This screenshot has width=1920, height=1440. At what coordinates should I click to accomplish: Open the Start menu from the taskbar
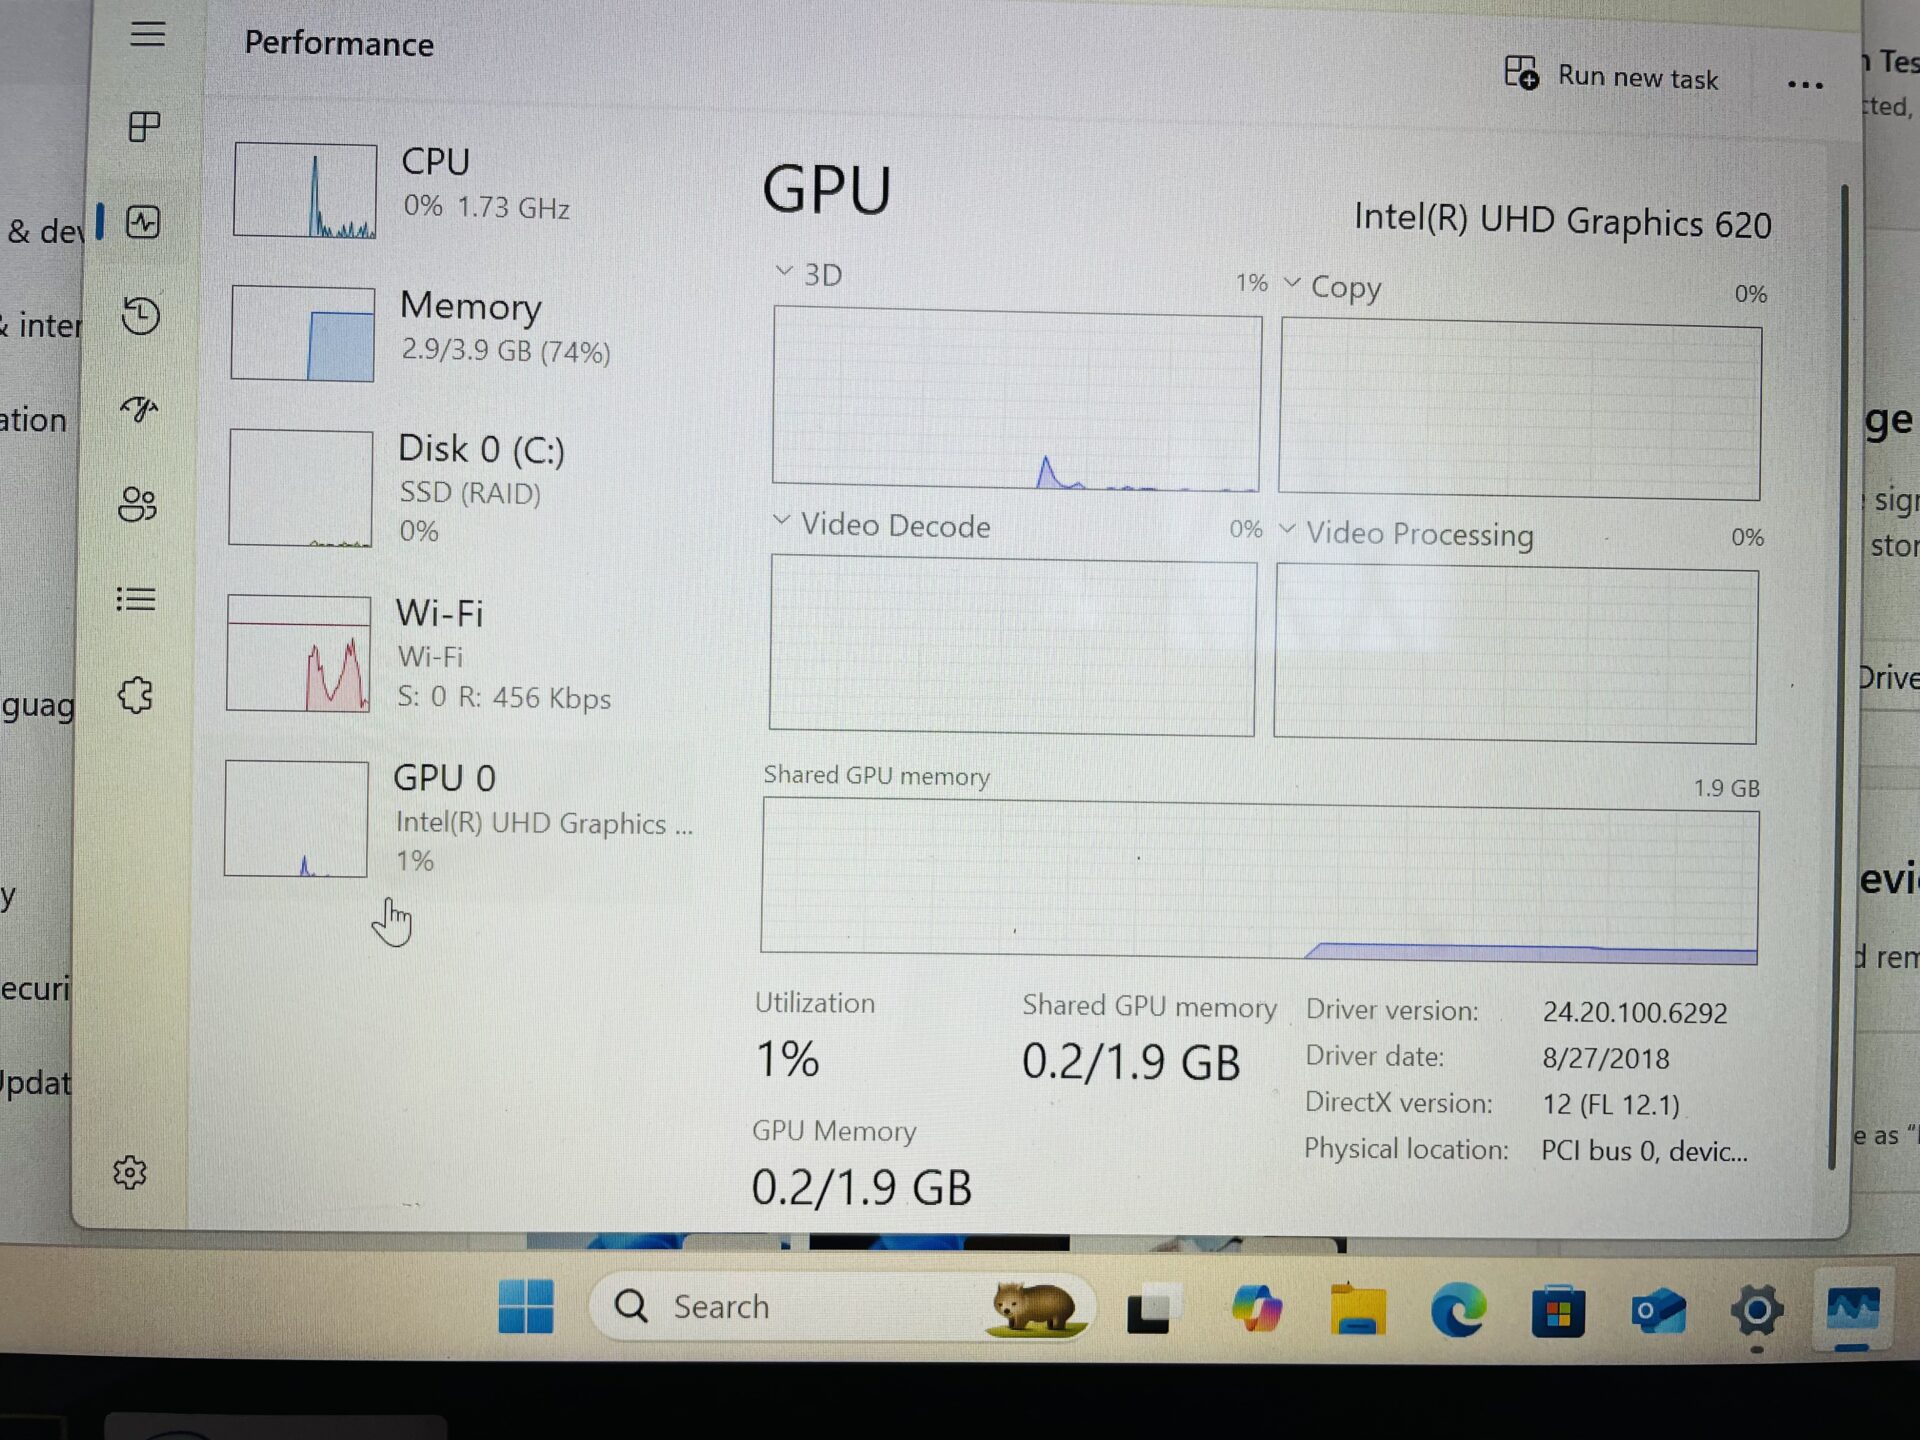526,1307
